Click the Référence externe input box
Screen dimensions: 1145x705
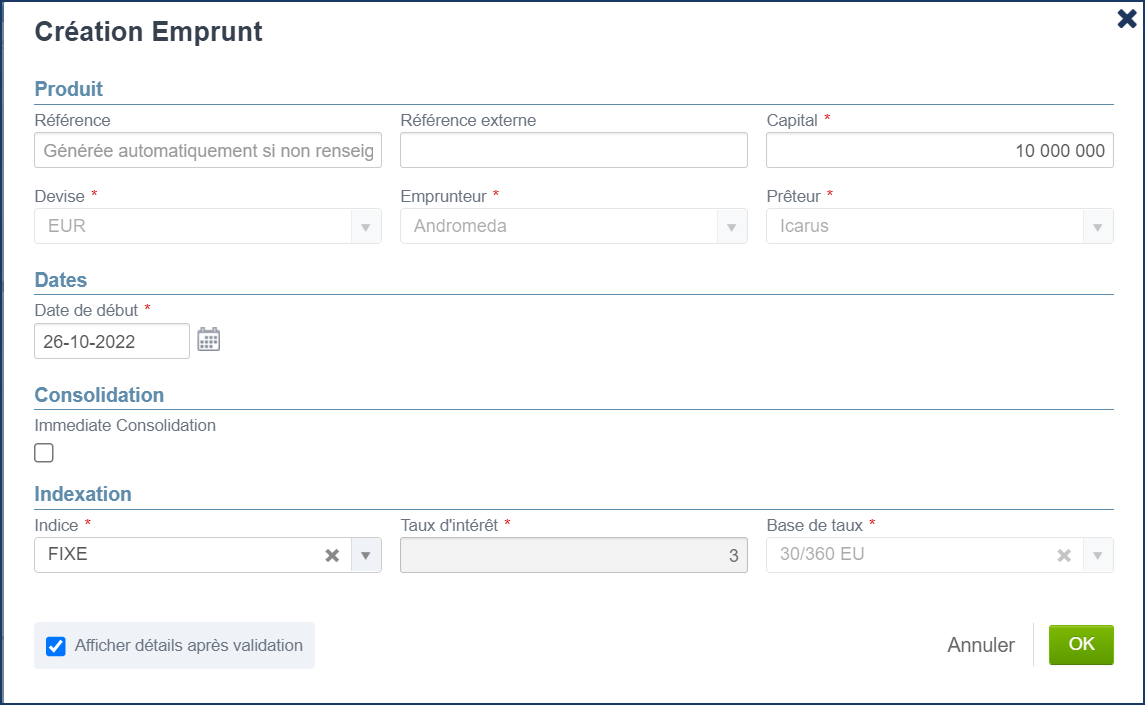point(573,150)
